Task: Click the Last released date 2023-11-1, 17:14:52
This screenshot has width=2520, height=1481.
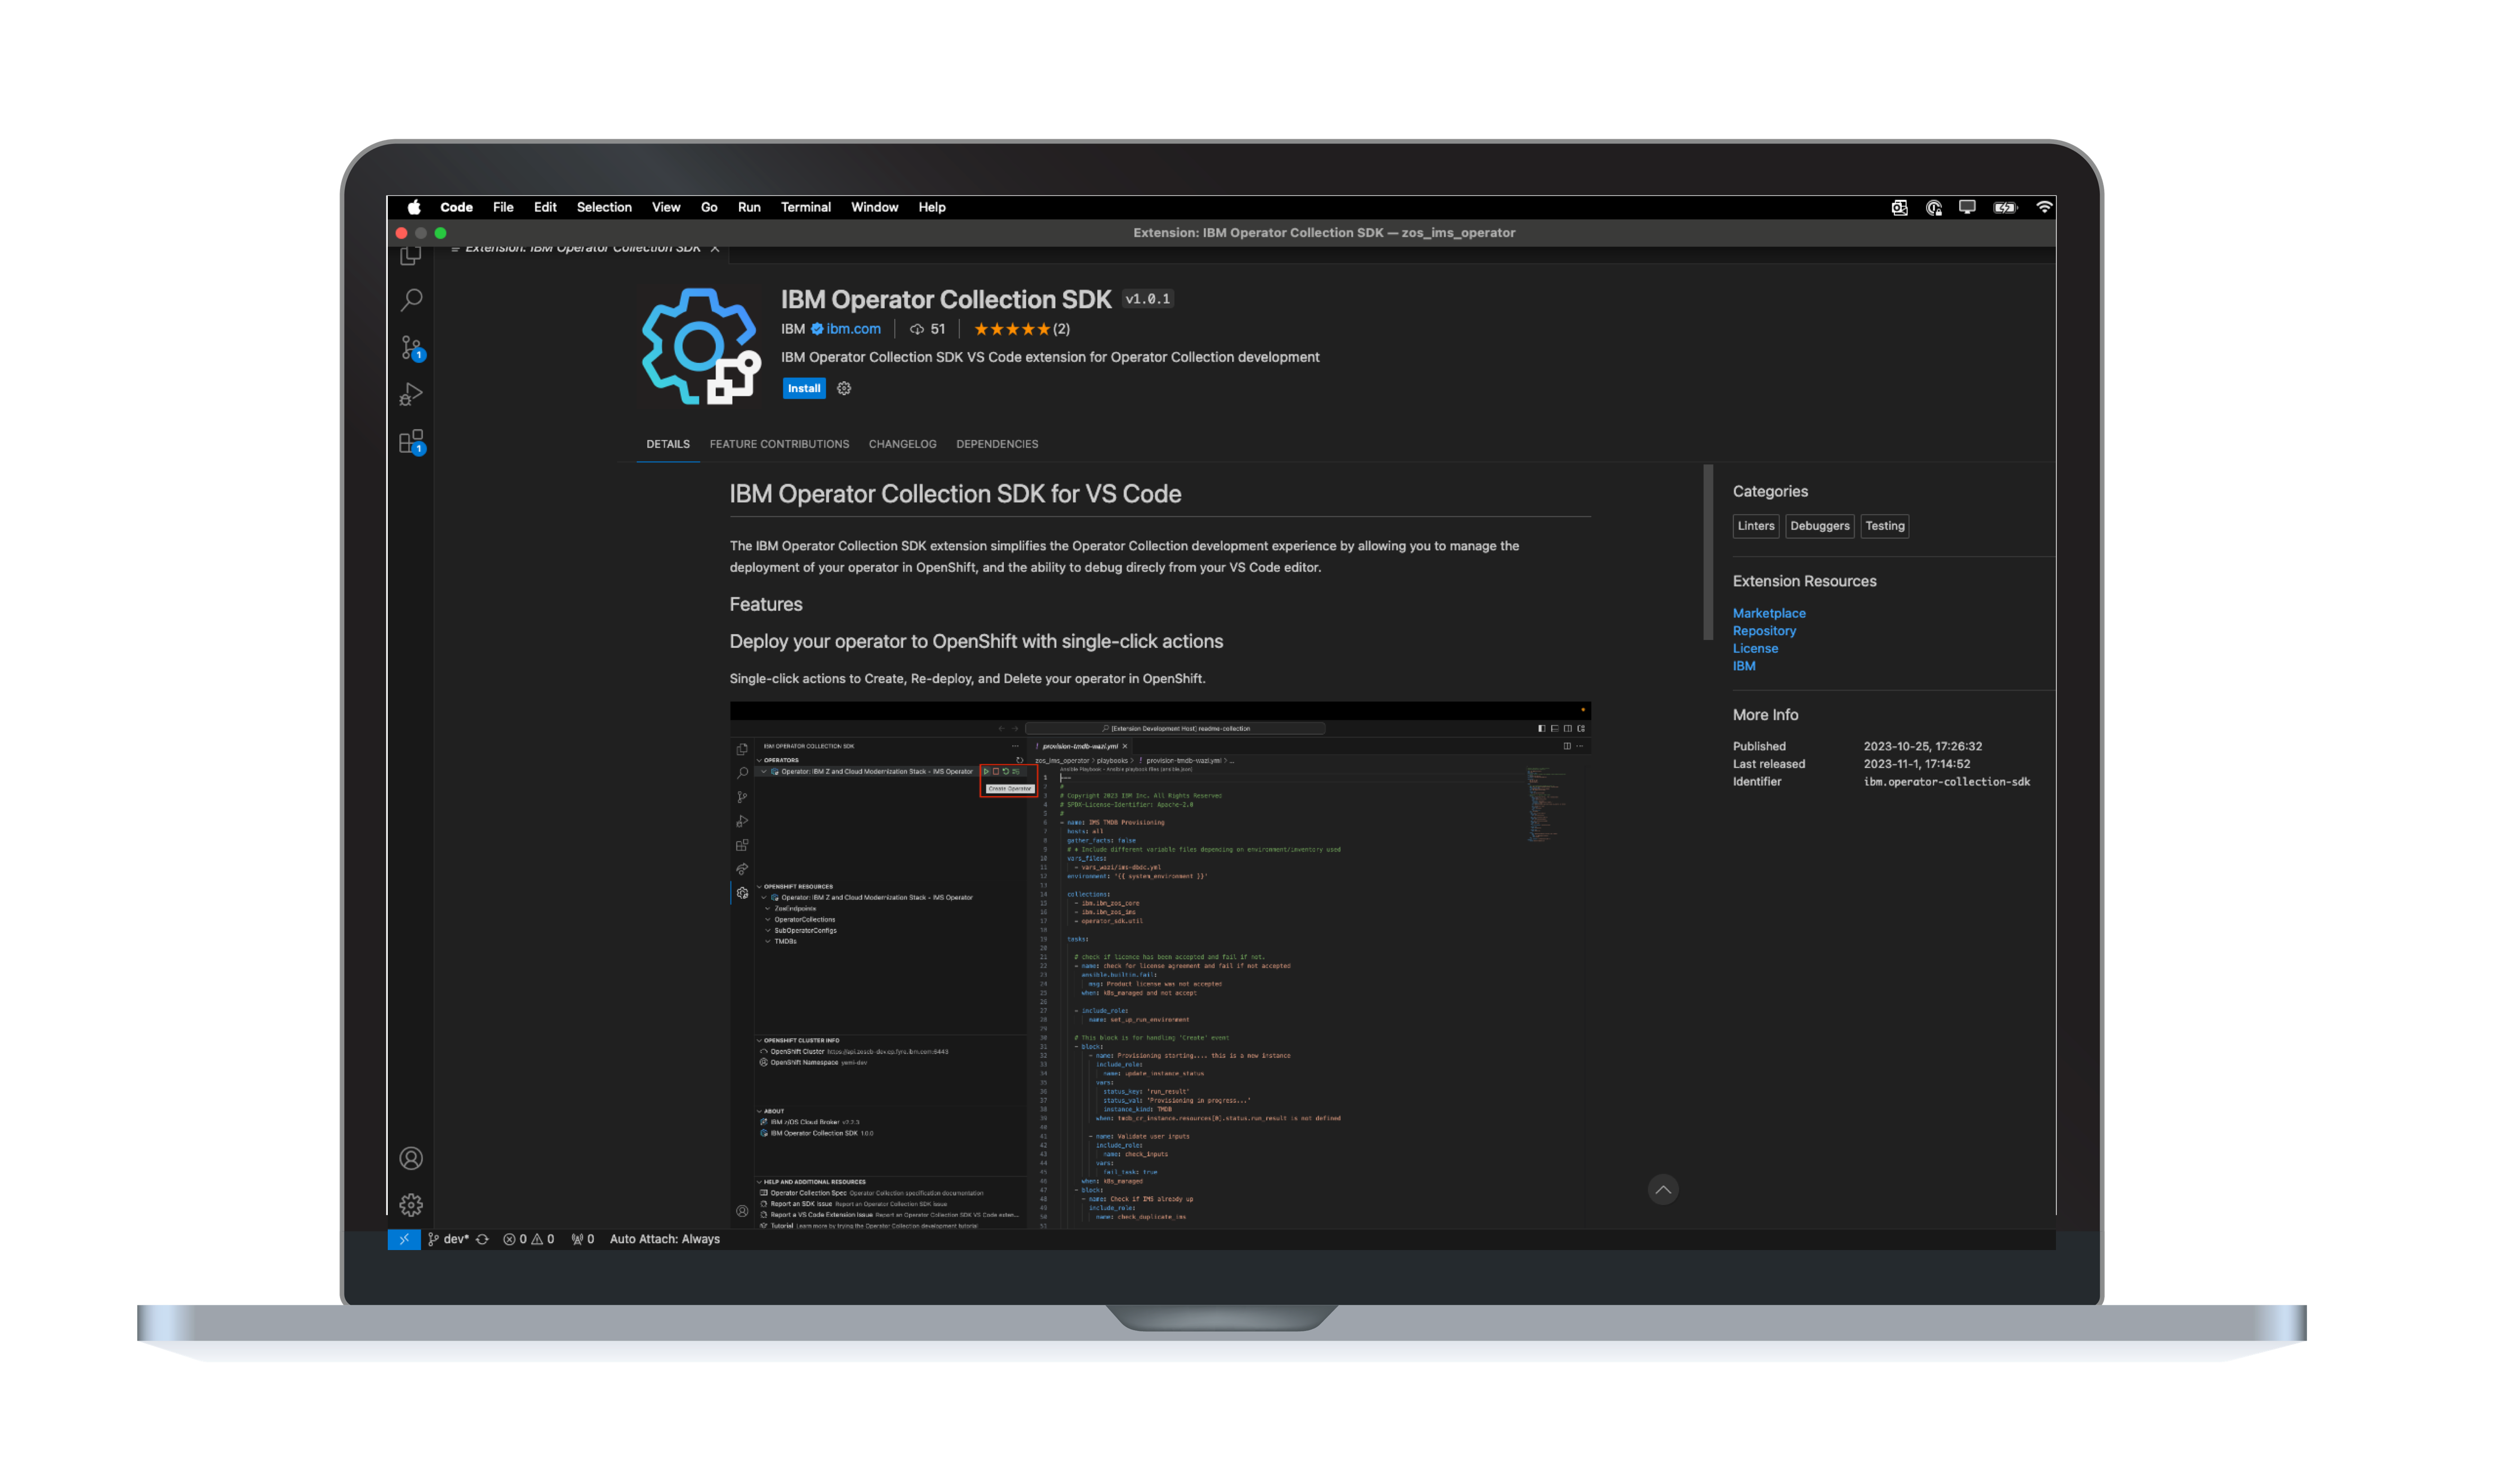Action: click(1917, 764)
